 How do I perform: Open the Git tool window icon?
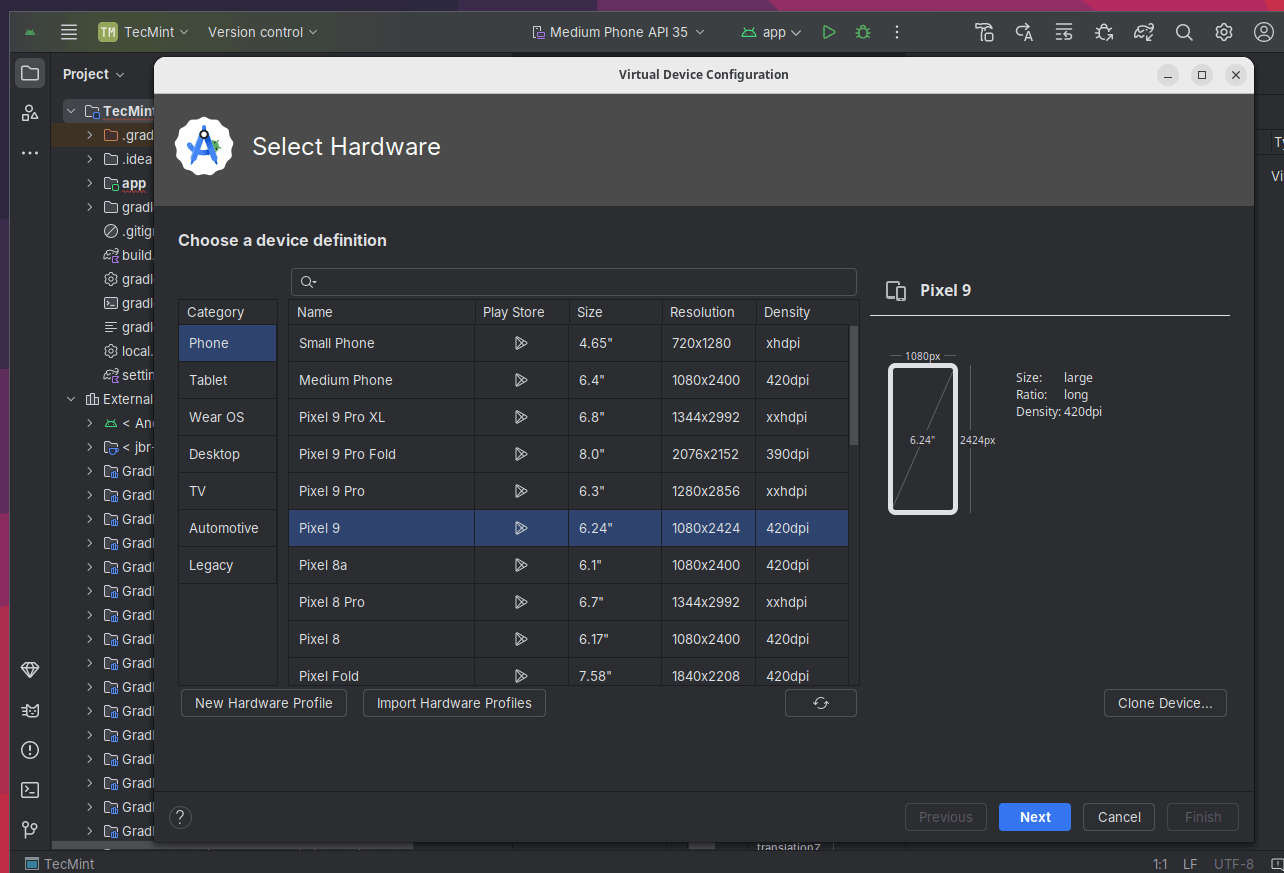[30, 830]
